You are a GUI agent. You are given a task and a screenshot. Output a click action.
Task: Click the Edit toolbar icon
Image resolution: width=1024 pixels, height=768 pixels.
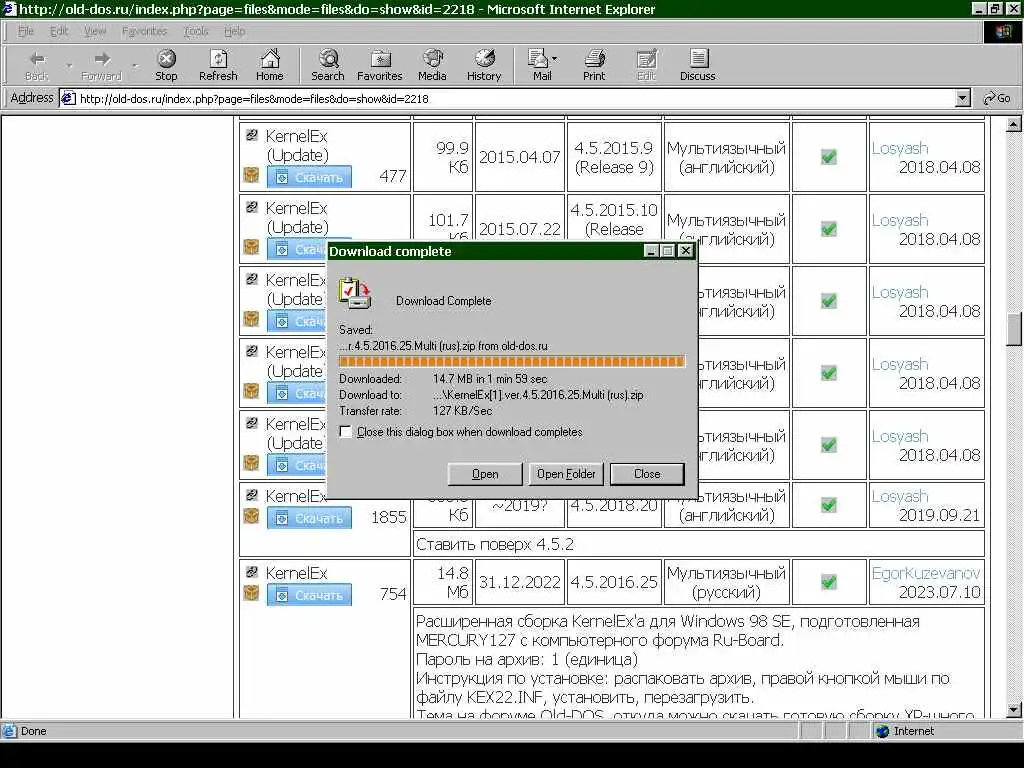tap(646, 65)
